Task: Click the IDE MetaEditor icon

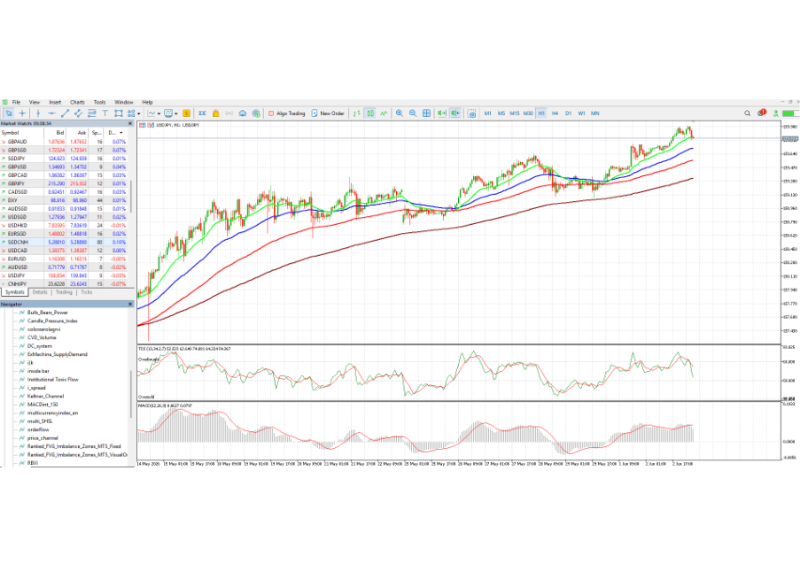Action: (202, 113)
